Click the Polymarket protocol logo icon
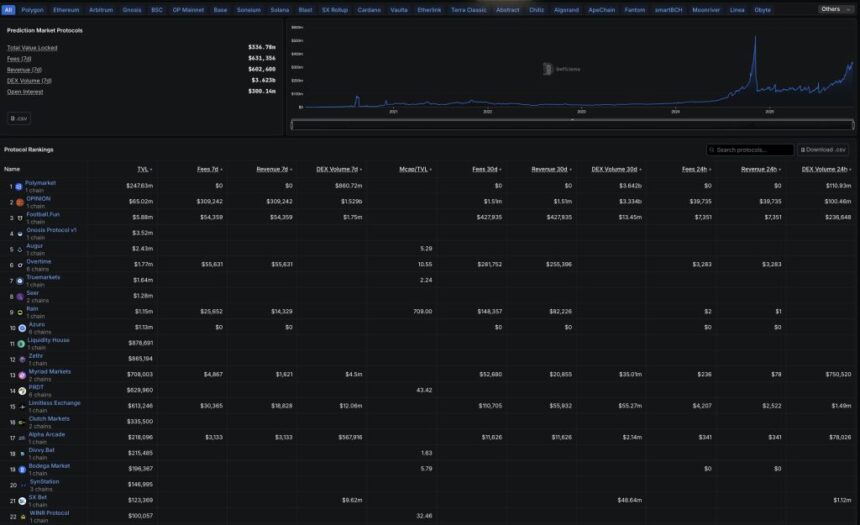 coord(20,186)
